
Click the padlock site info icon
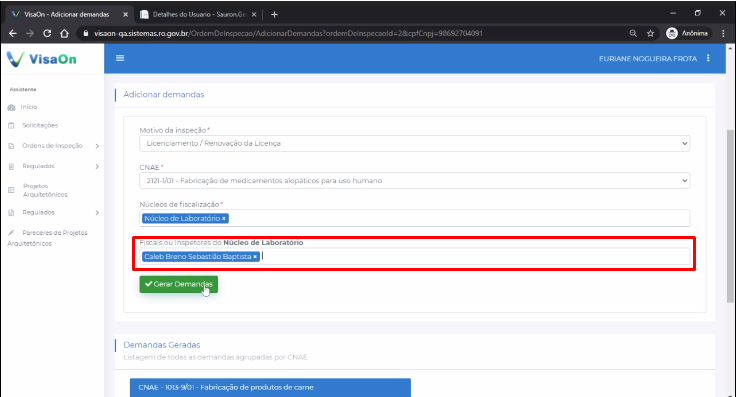tap(85, 33)
